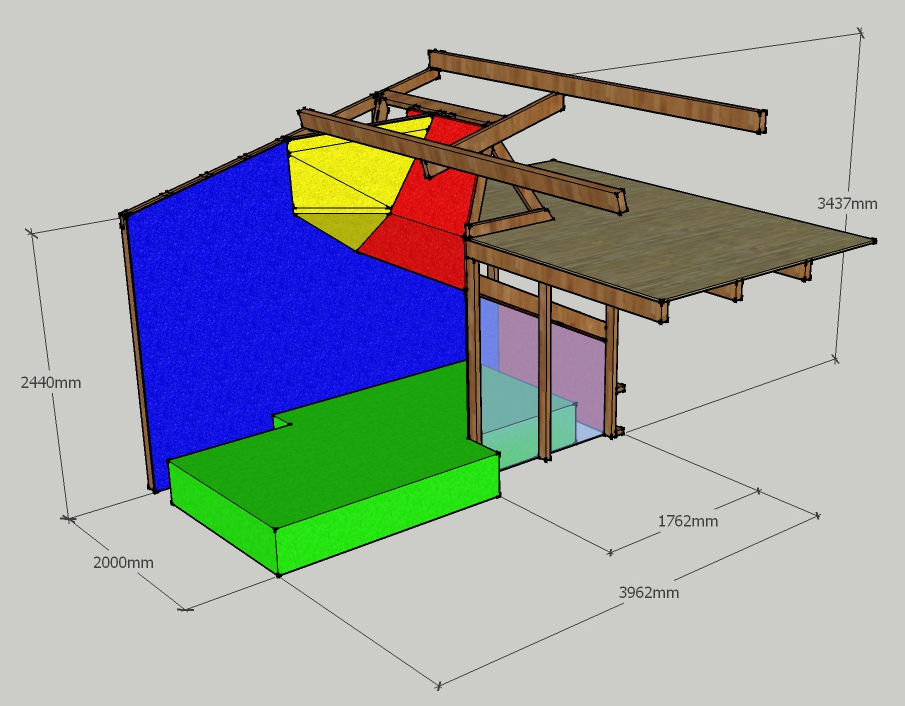The image size is (905, 706).
Task: Select the wooden post left of blue wall
Action: [137, 360]
